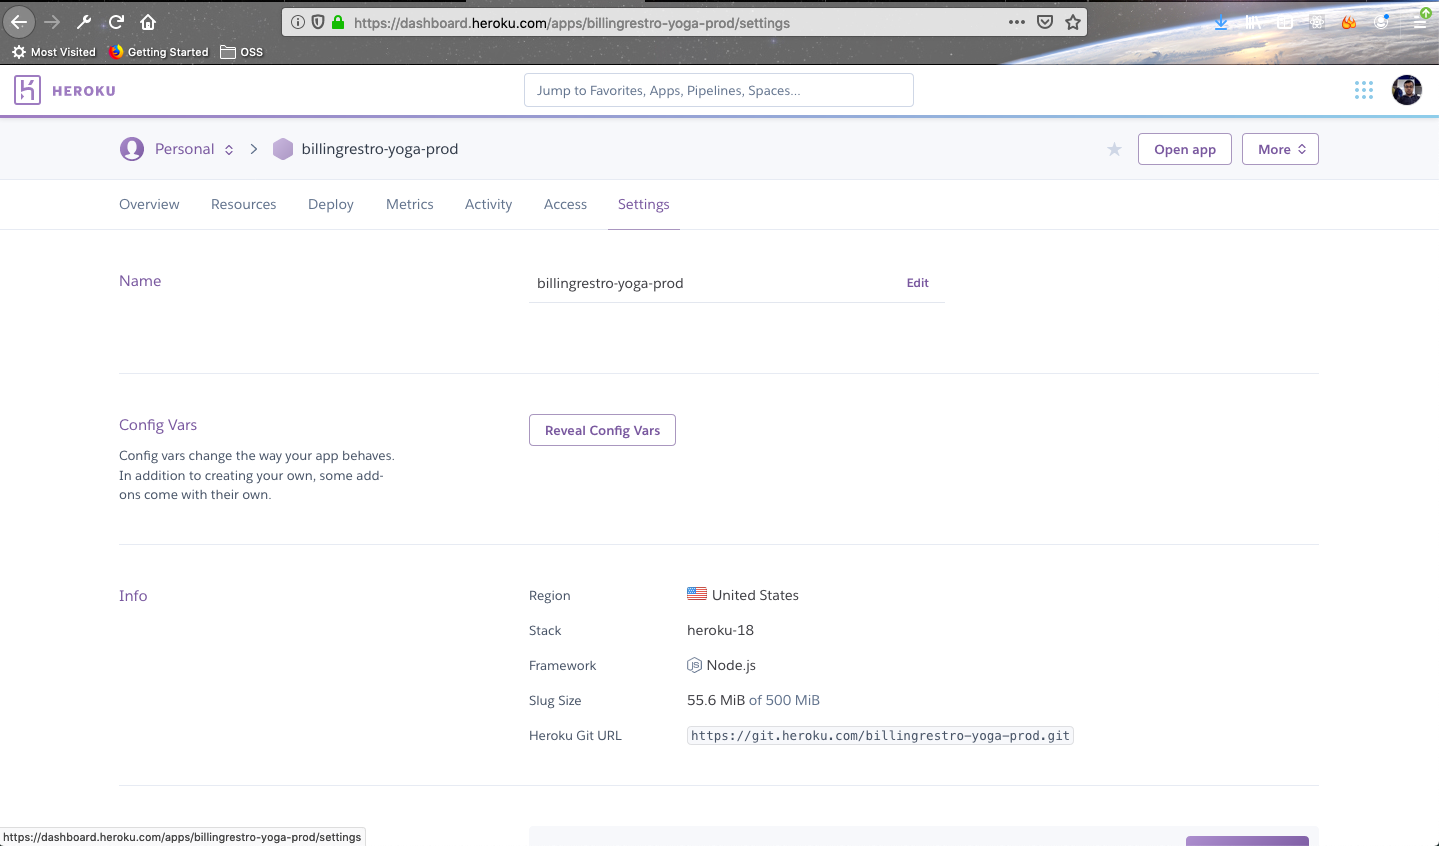Click the Info section heading
The image size is (1439, 846).
point(133,596)
